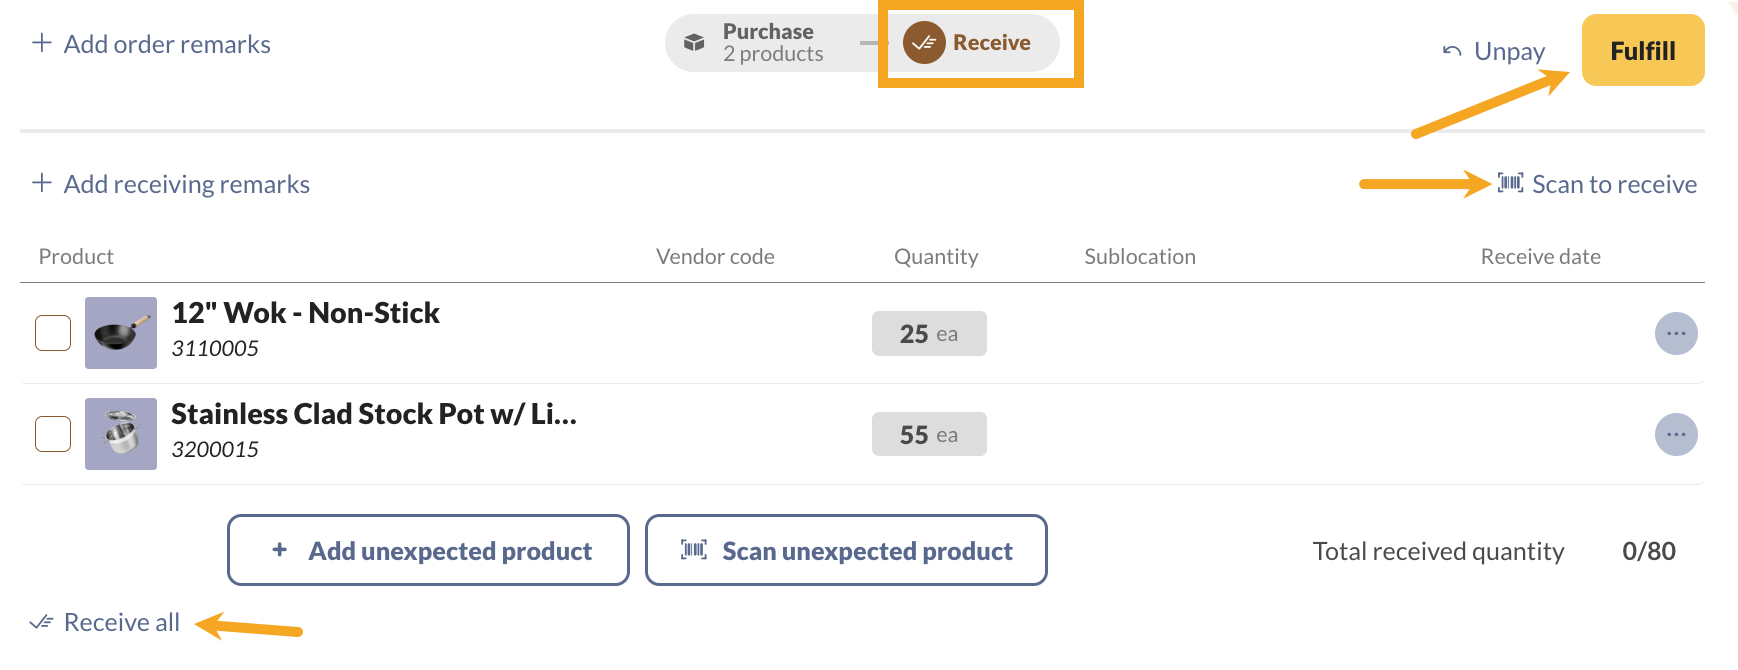Open more options for the 12" Wok row

coord(1676,333)
